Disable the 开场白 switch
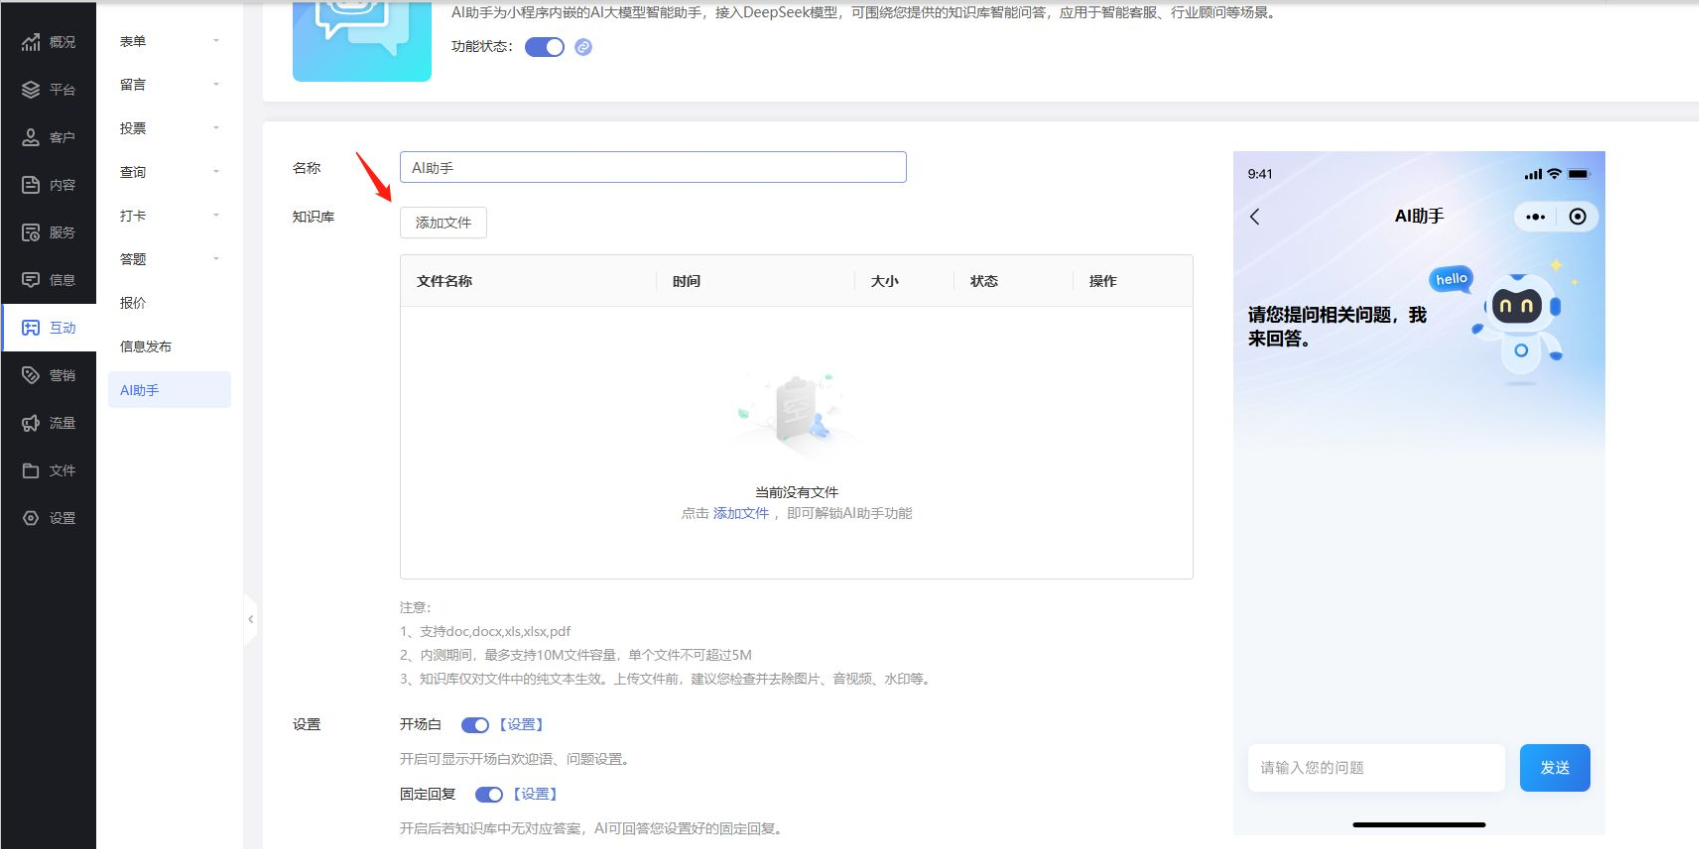The height and width of the screenshot is (849, 1699). 474,725
